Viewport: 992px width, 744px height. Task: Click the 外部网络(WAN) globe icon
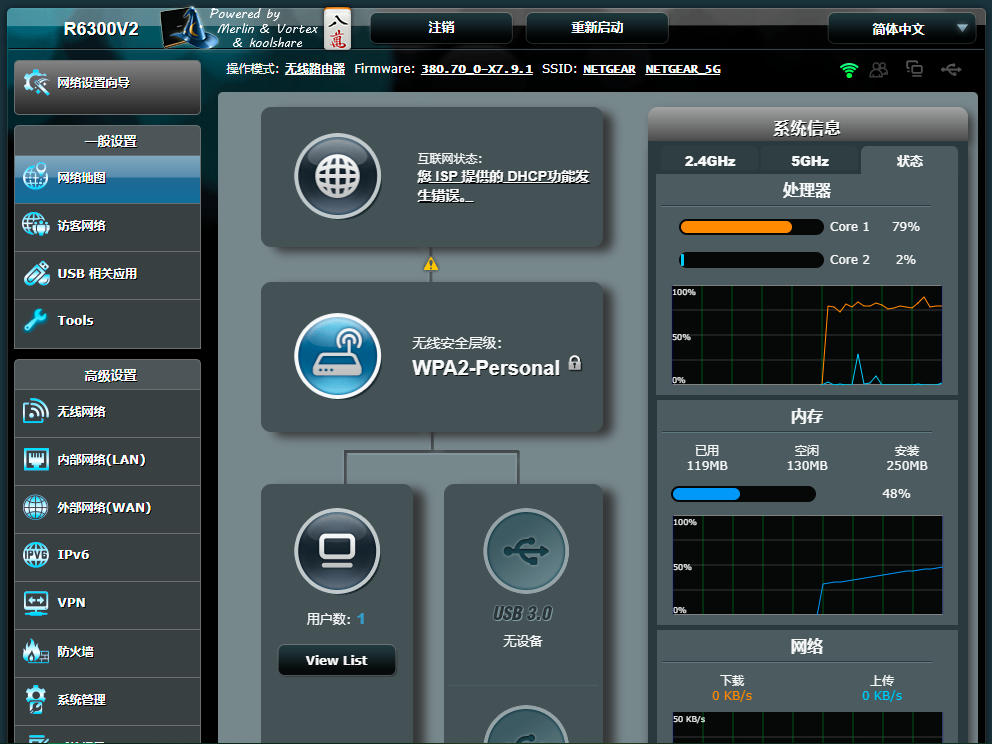(x=35, y=507)
